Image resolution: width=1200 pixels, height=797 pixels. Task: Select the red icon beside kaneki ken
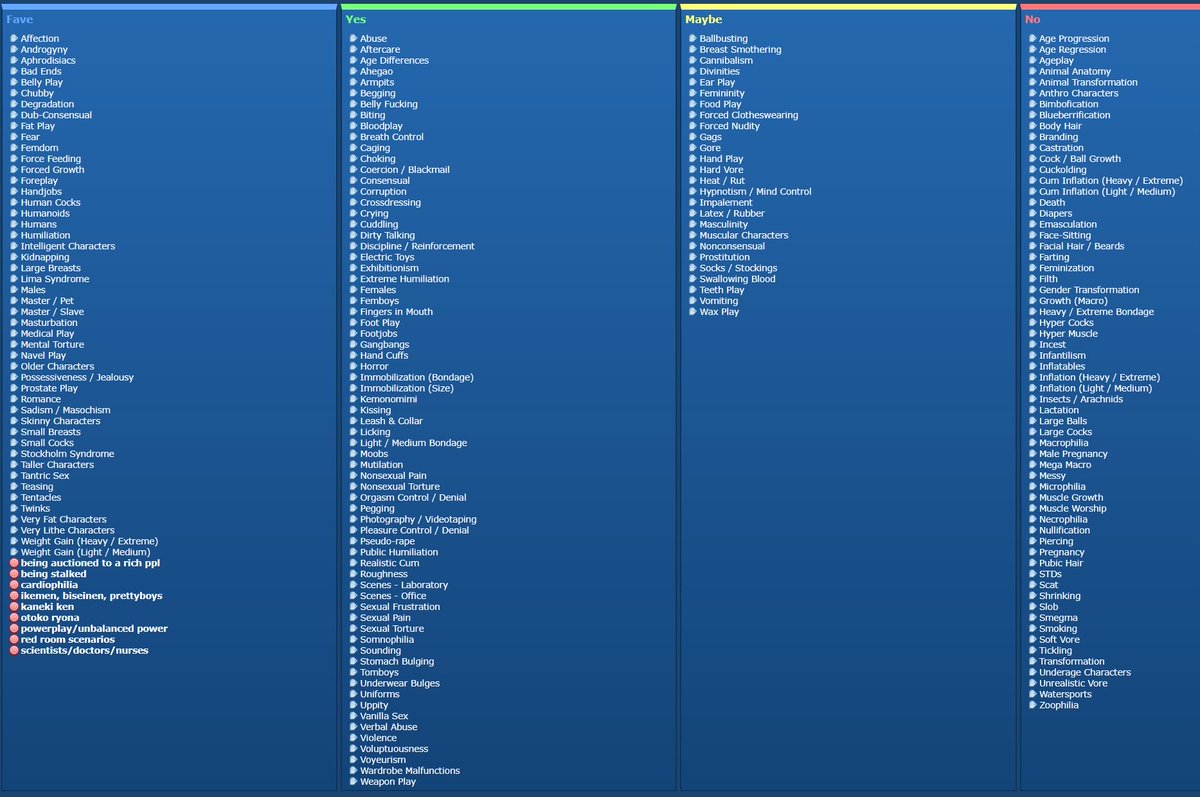(x=14, y=607)
